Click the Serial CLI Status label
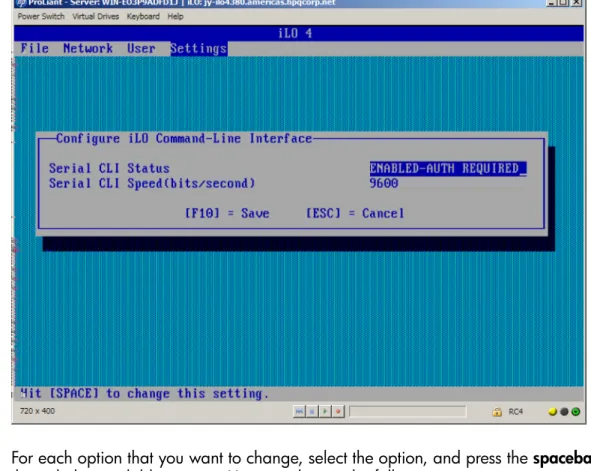 pyautogui.click(x=109, y=168)
